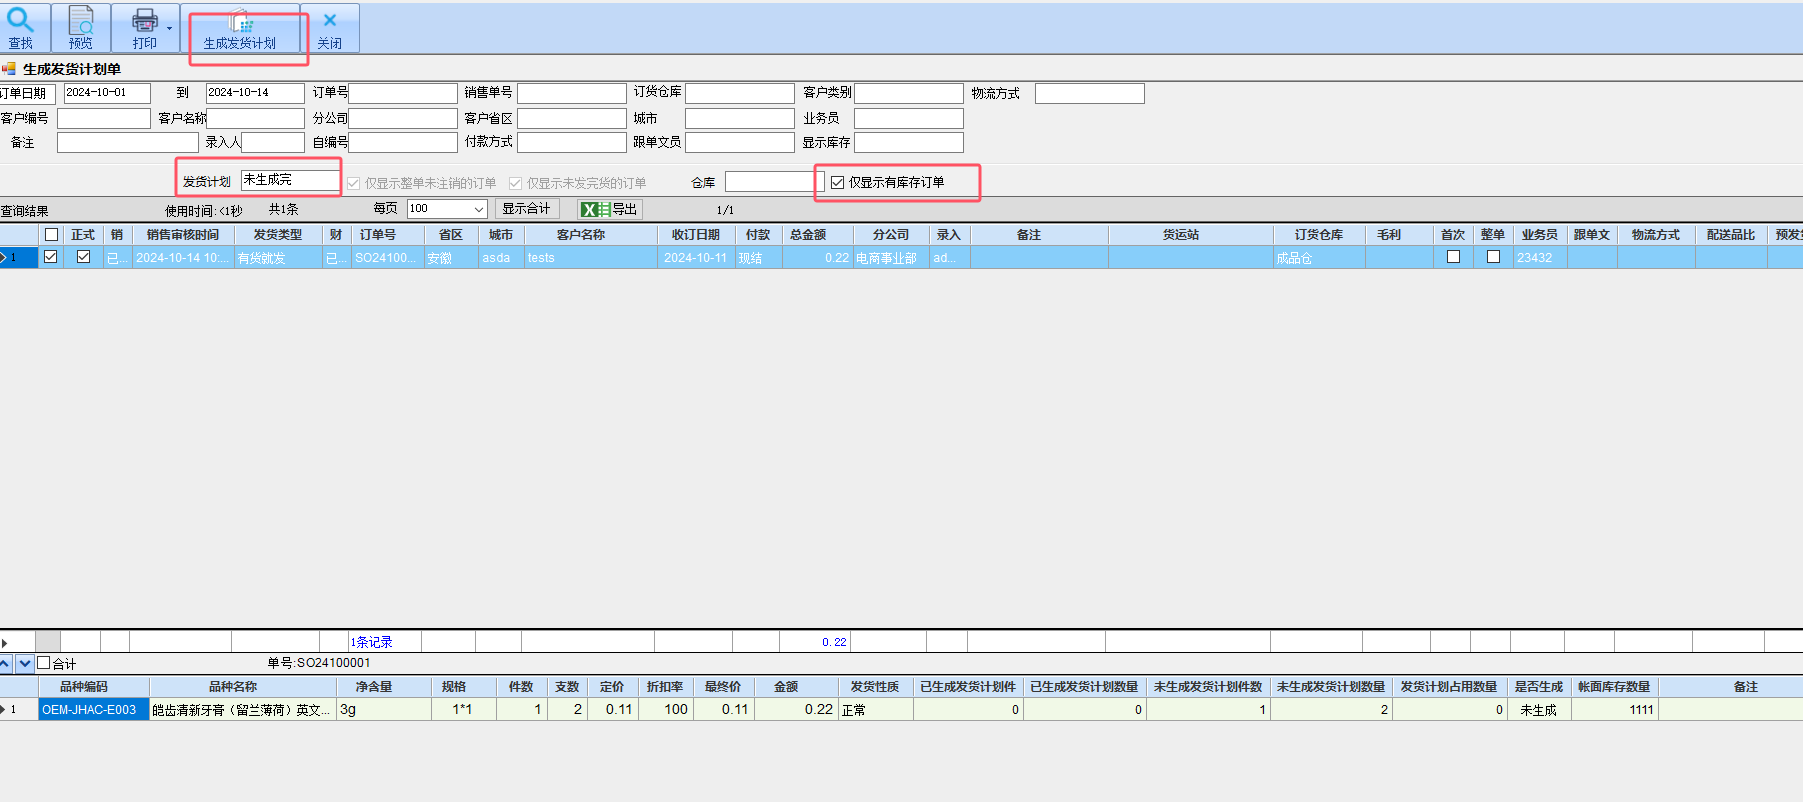Expand detail panel with the down chevron
The image size is (1803, 802).
click(25, 663)
